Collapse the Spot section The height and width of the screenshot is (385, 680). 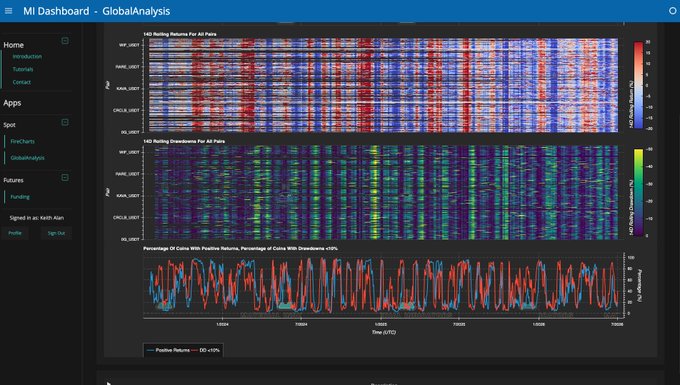click(x=65, y=122)
